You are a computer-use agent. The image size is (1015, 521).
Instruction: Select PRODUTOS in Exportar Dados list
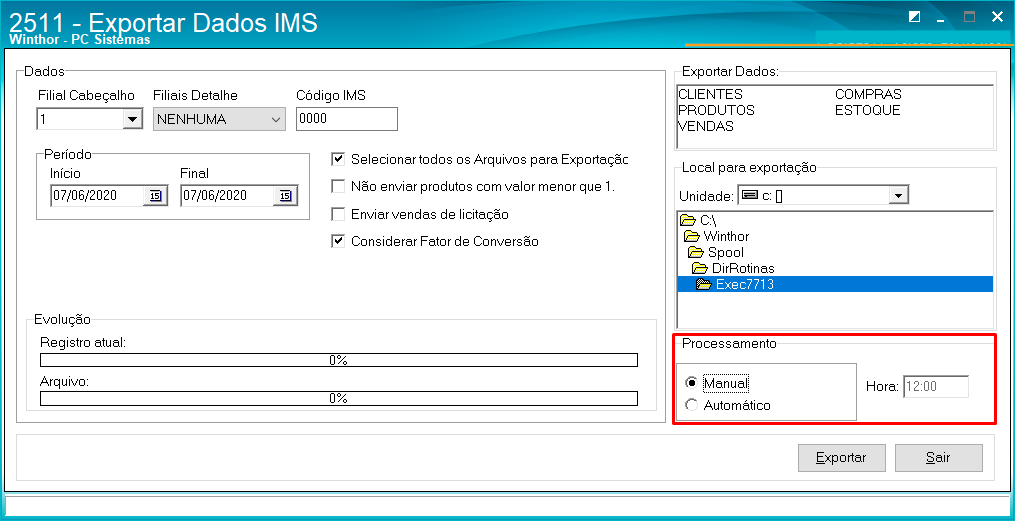pyautogui.click(x=716, y=110)
